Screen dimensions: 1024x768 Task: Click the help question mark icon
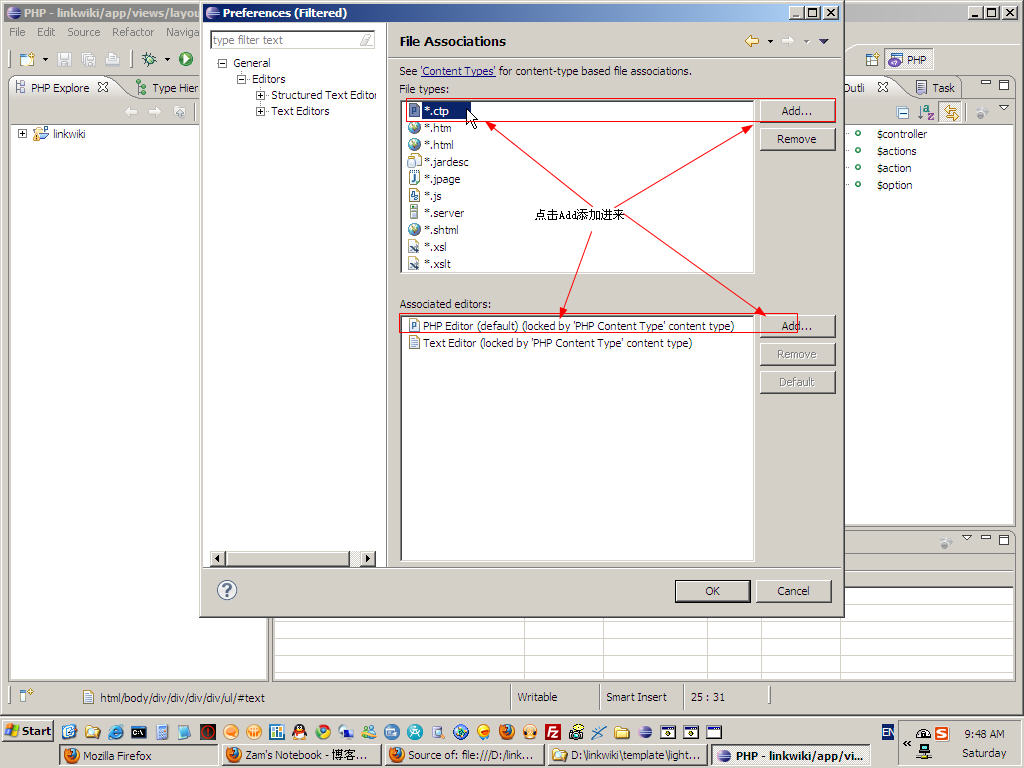coord(227,590)
